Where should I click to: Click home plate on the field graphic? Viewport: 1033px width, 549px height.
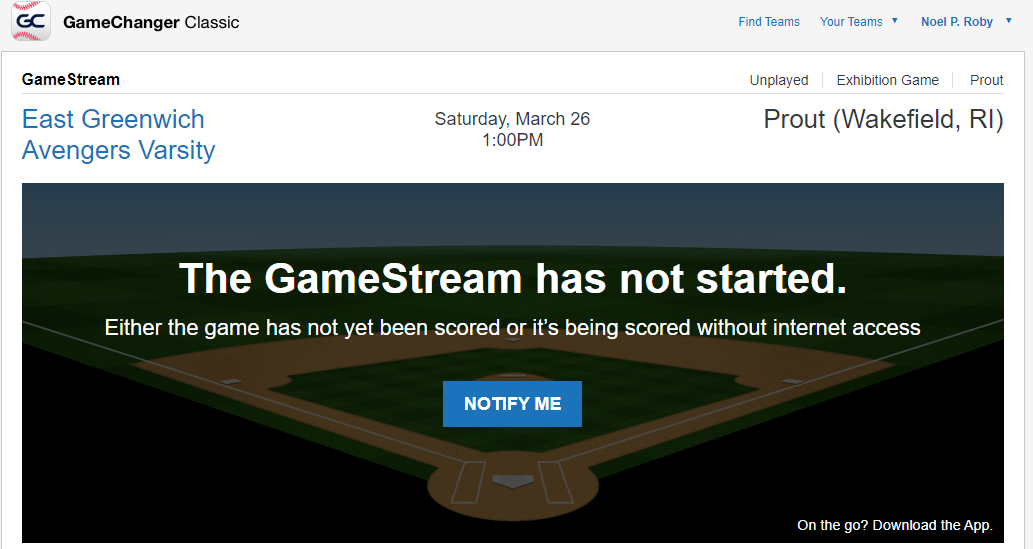point(513,482)
